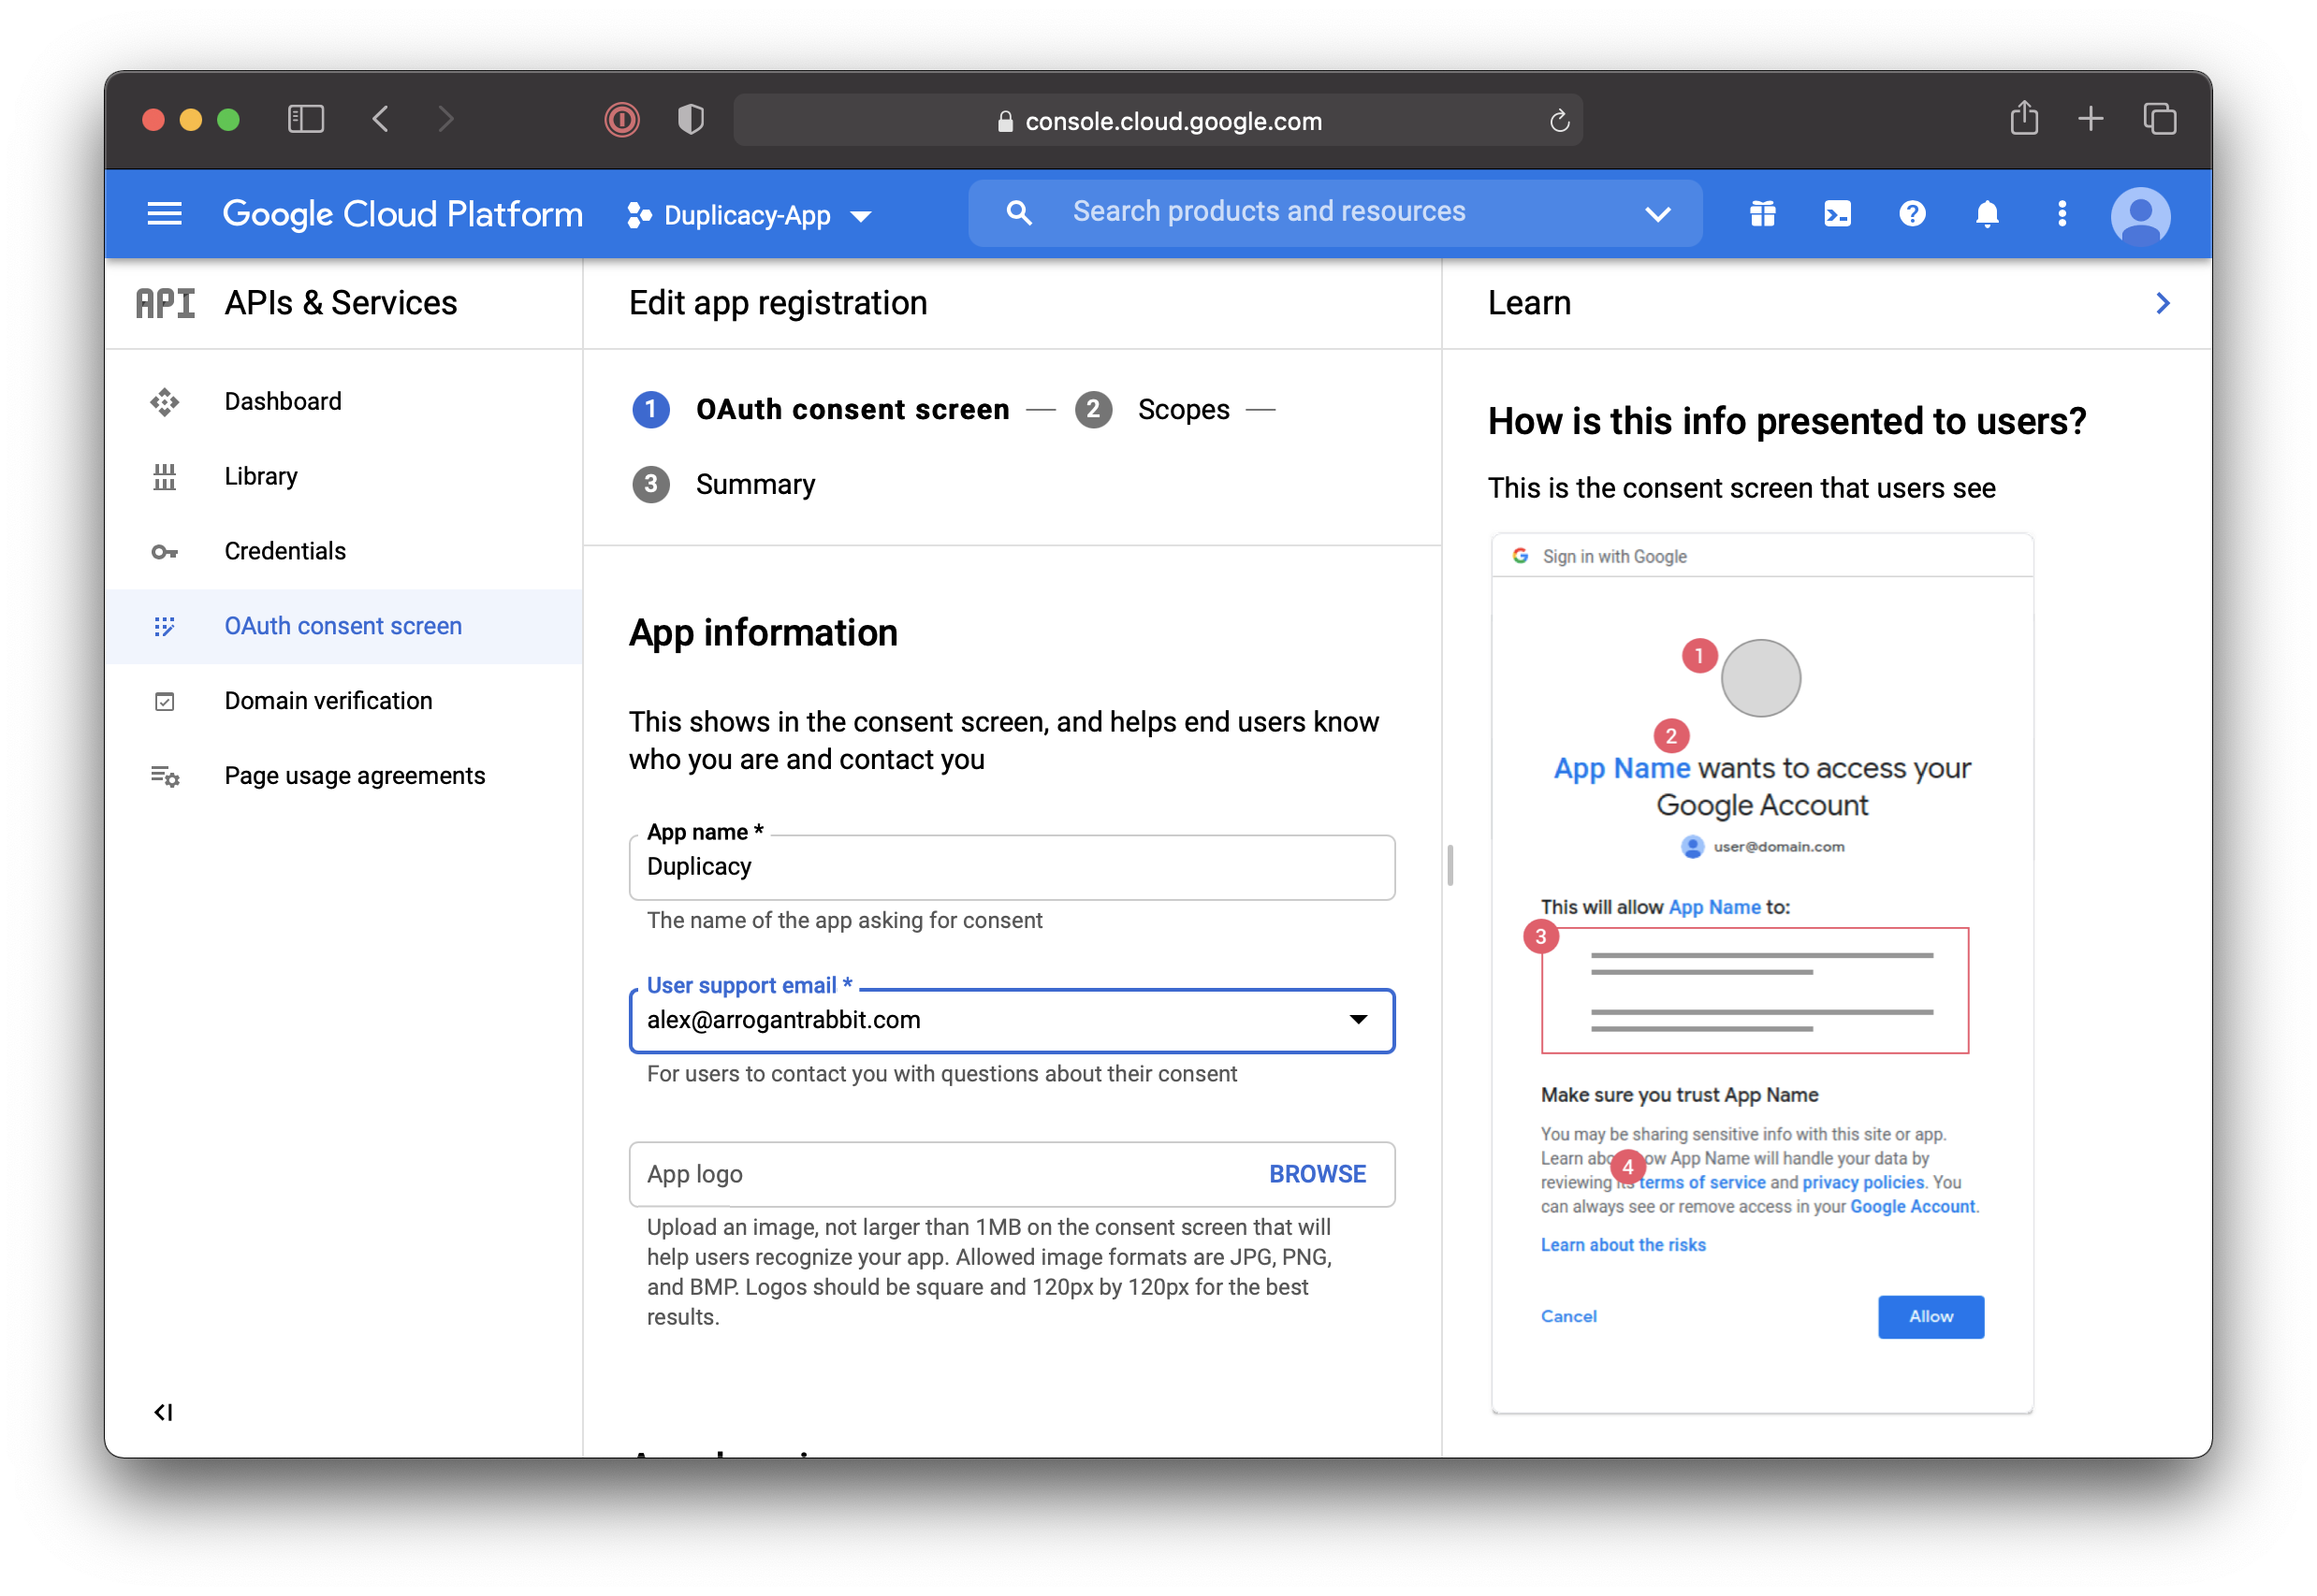Click the user account avatar

[x=2139, y=215]
